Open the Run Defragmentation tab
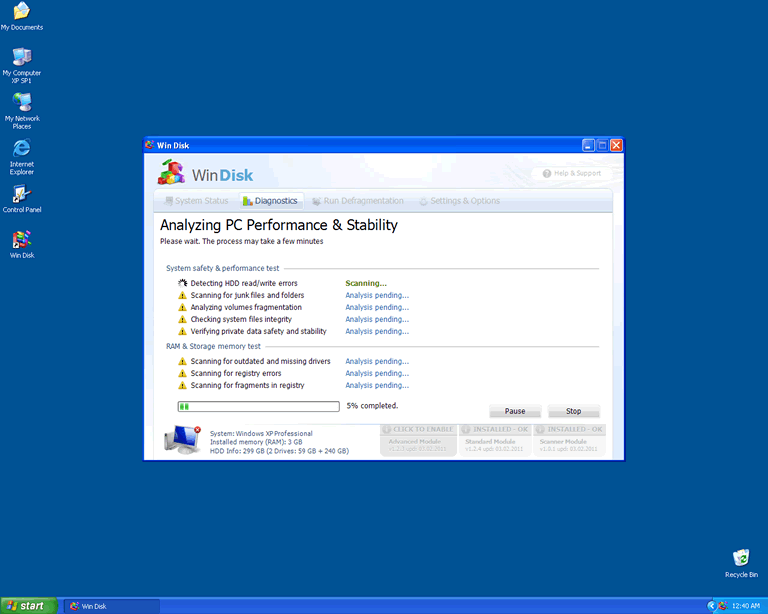Image resolution: width=768 pixels, height=614 pixels. (x=357, y=201)
